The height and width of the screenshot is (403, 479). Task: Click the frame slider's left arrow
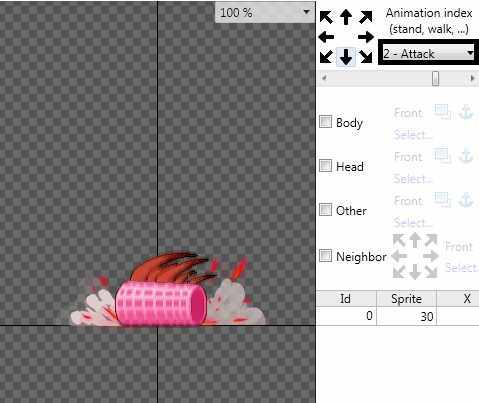pos(324,79)
